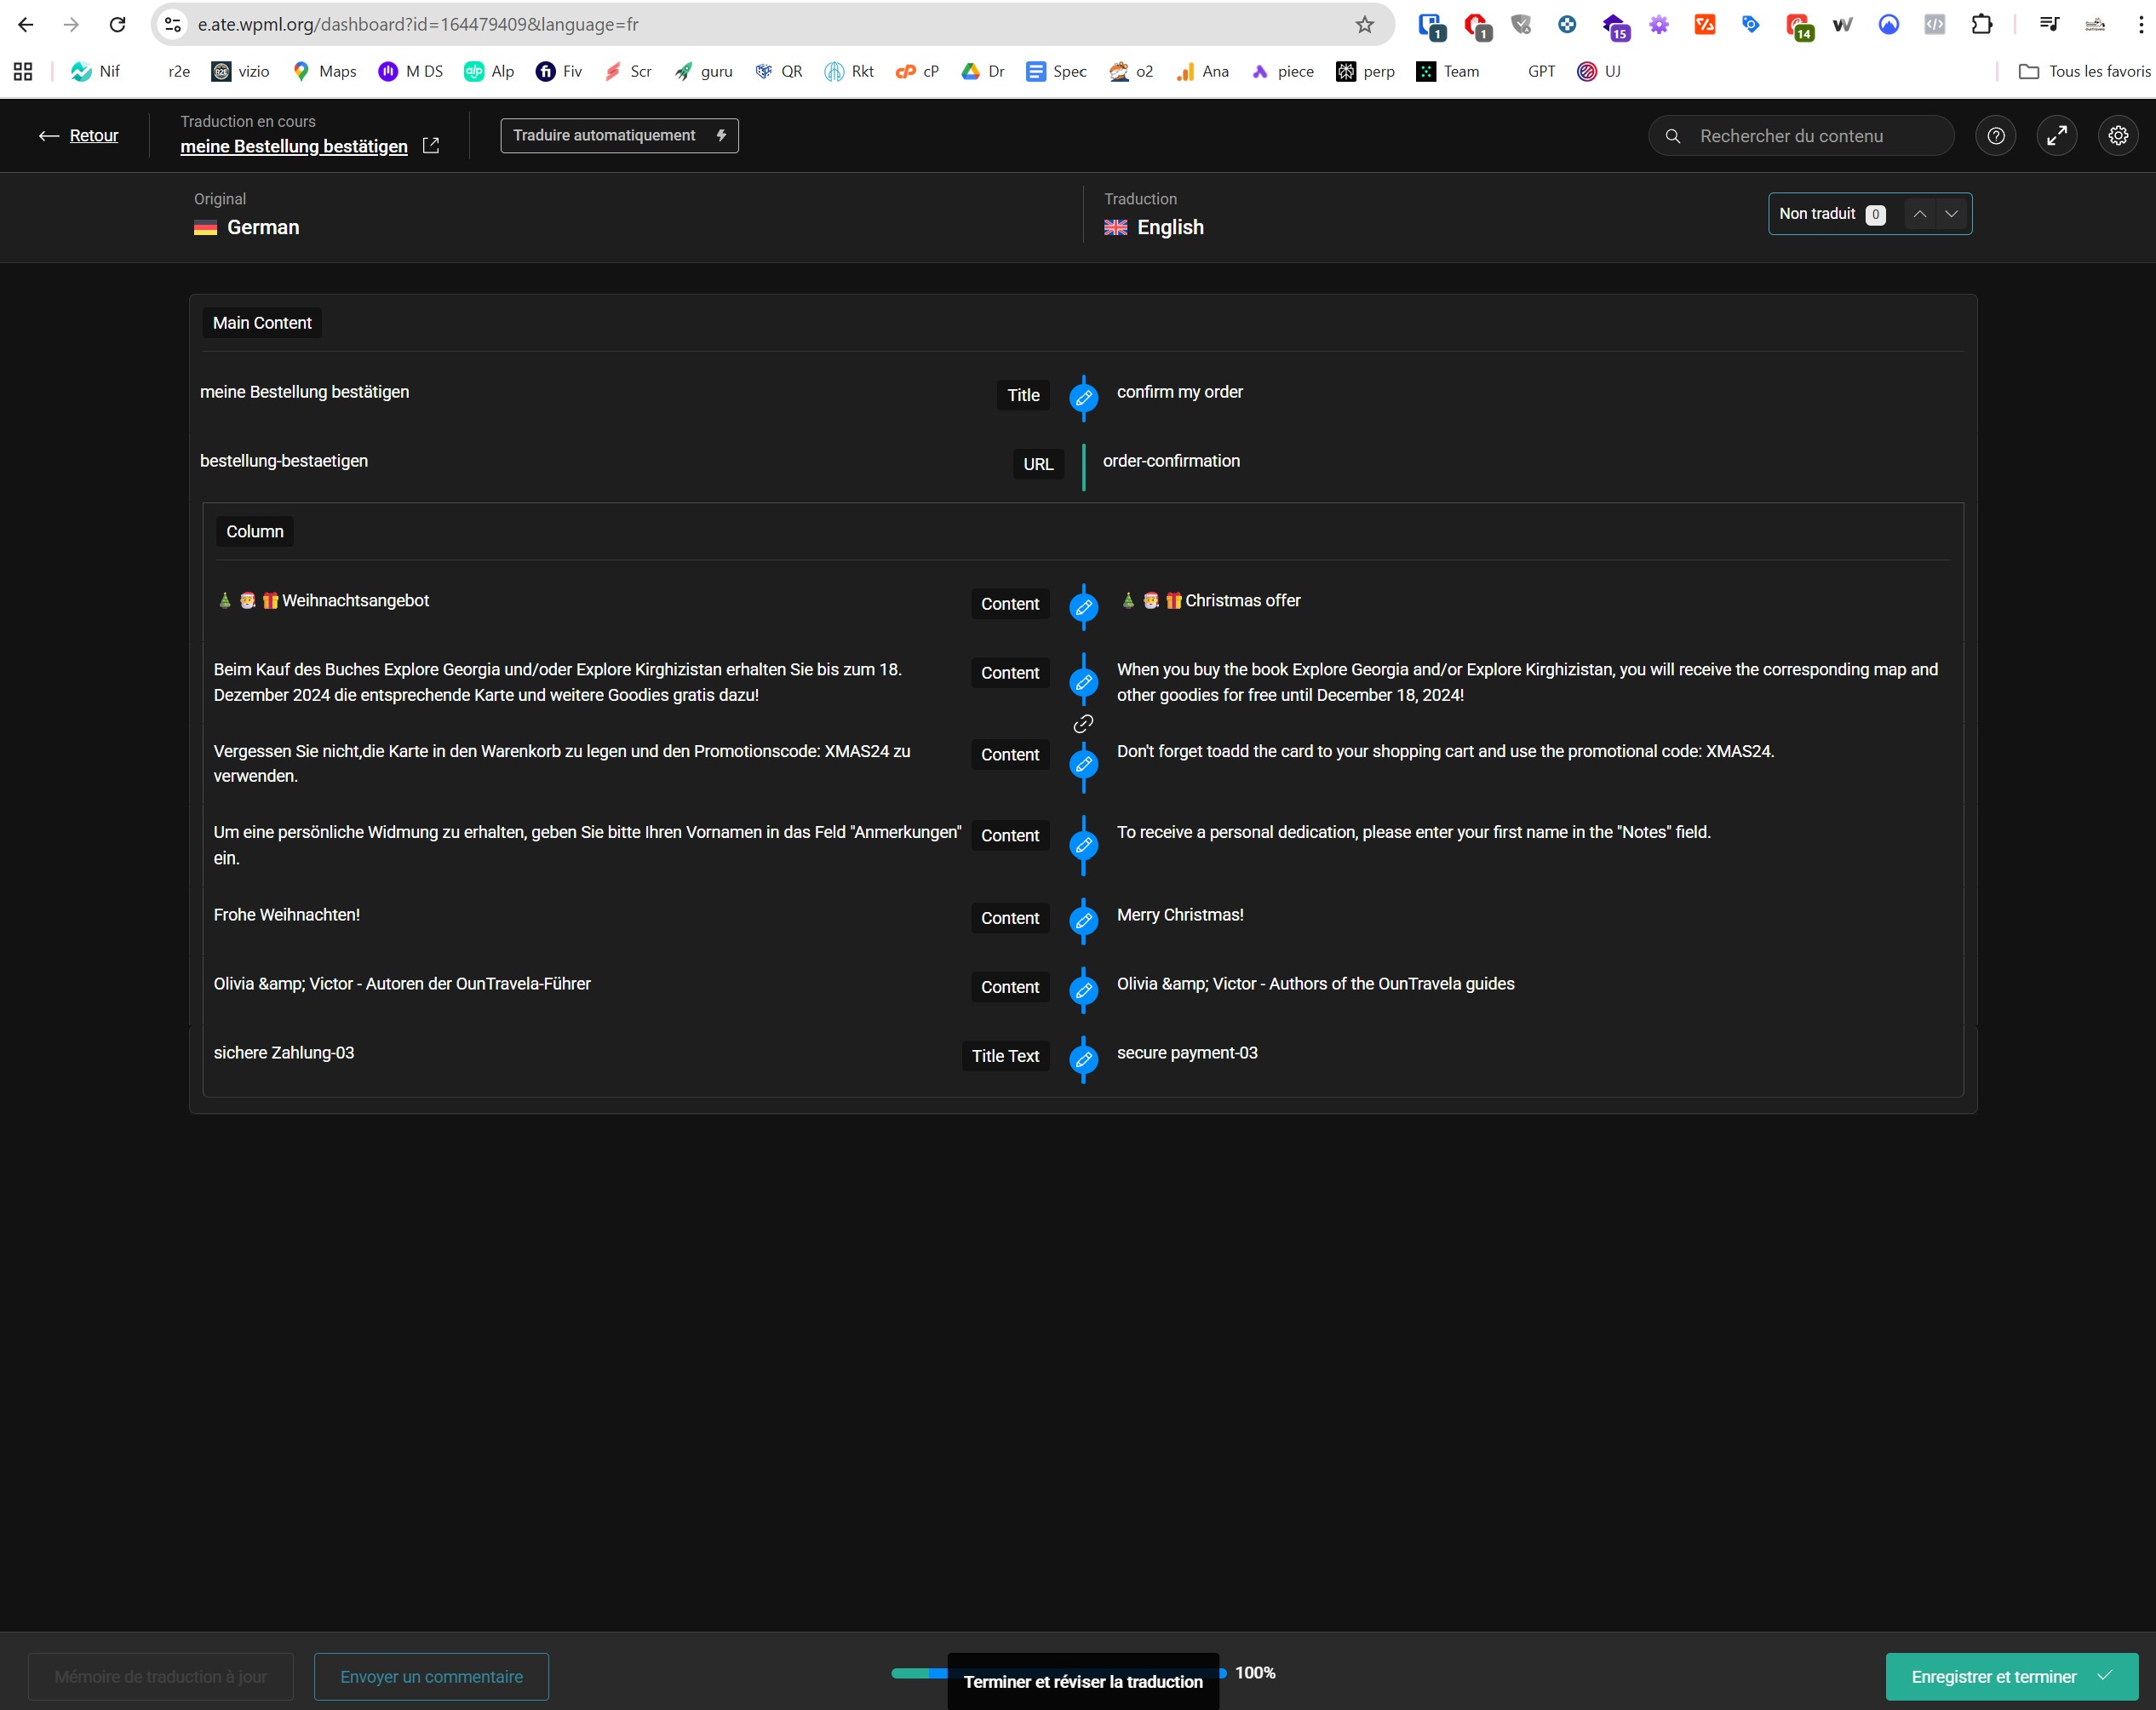Image resolution: width=2156 pixels, height=1710 pixels.
Task: Open the help question mark icon
Action: pos(1995,136)
